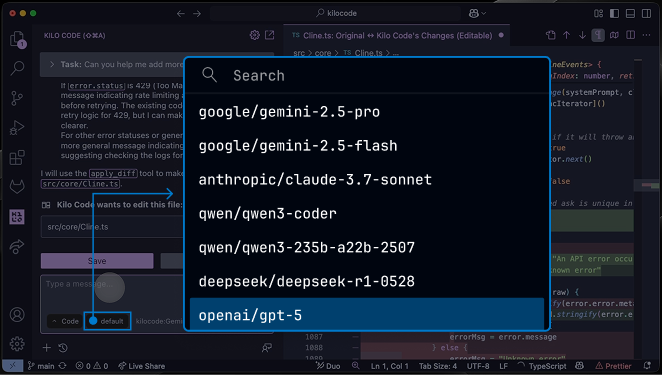Click the Prettier status bar item
This screenshot has height=376, width=662.
(613, 366)
